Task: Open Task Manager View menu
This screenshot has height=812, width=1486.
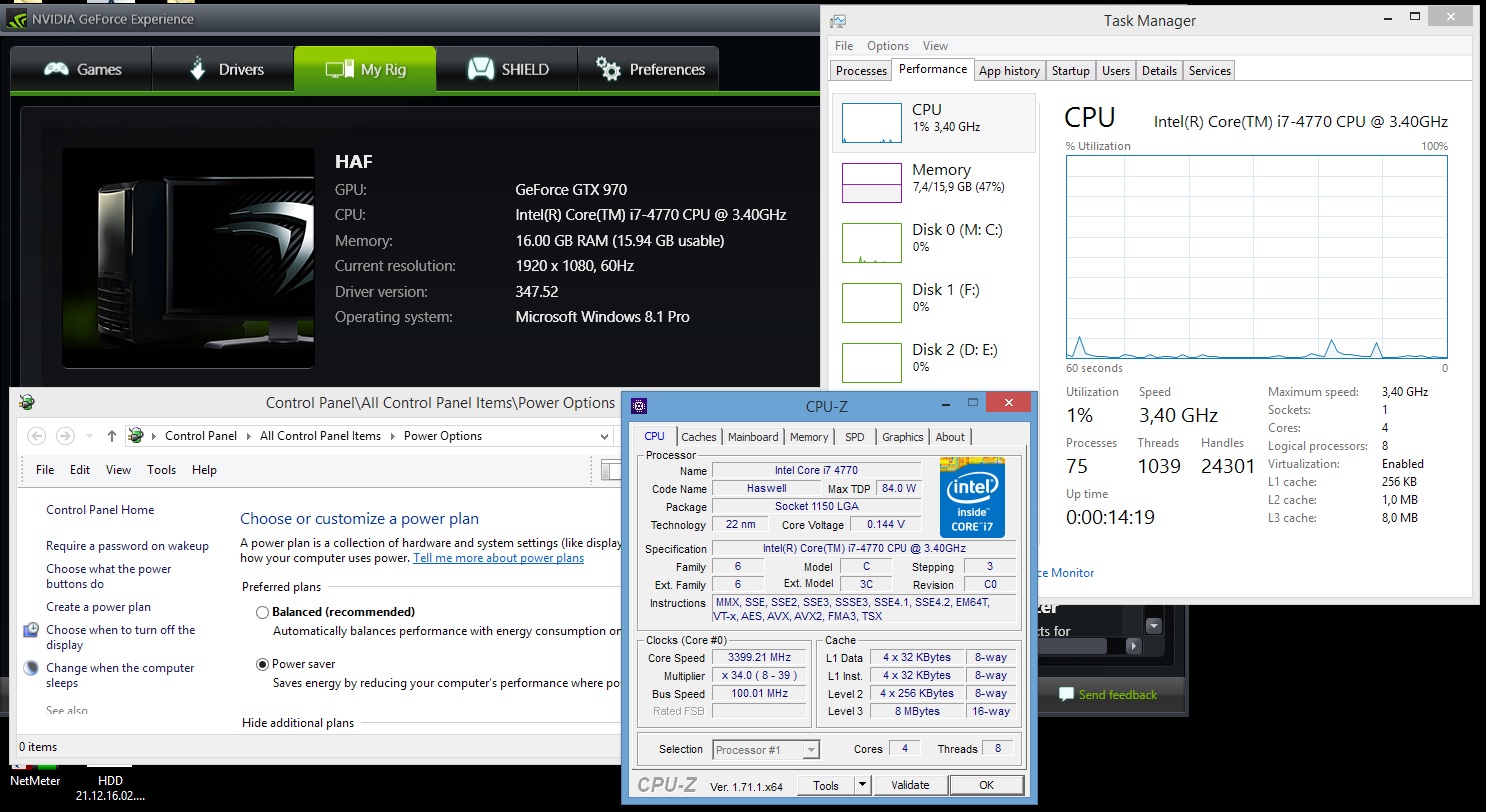Action: [935, 46]
